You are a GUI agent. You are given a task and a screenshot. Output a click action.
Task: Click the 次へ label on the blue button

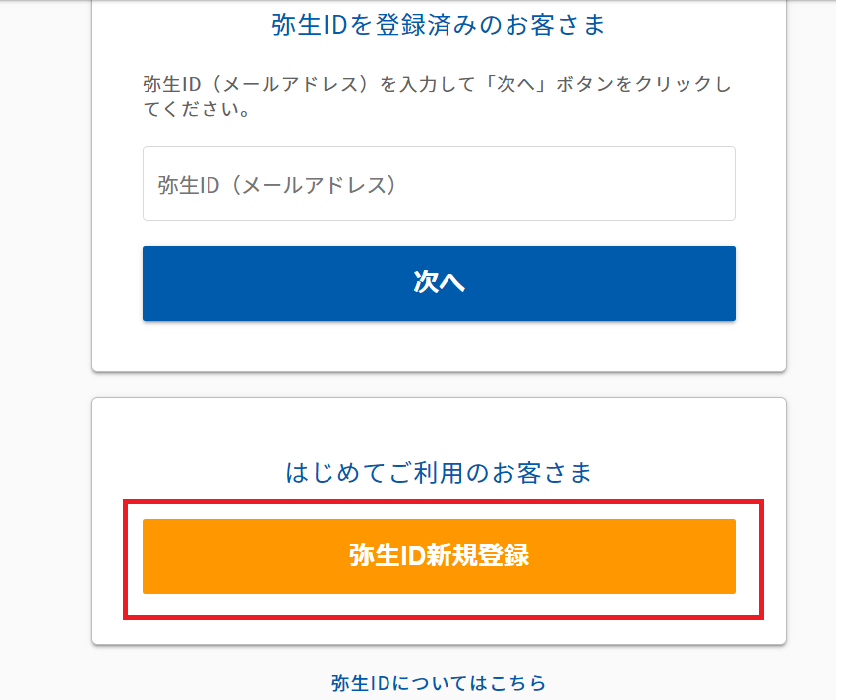click(x=439, y=283)
